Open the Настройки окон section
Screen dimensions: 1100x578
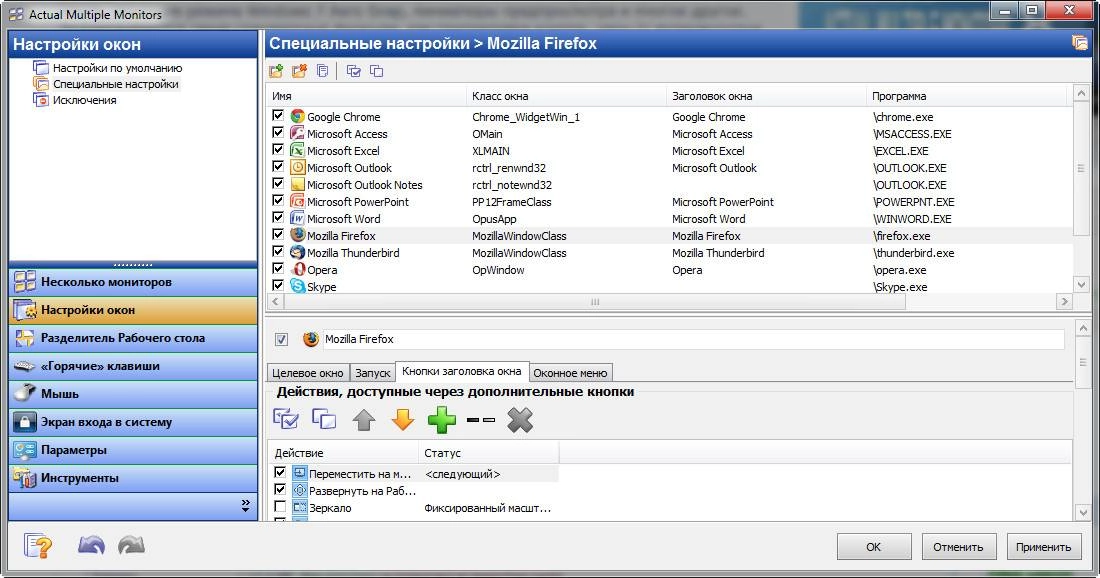[133, 310]
